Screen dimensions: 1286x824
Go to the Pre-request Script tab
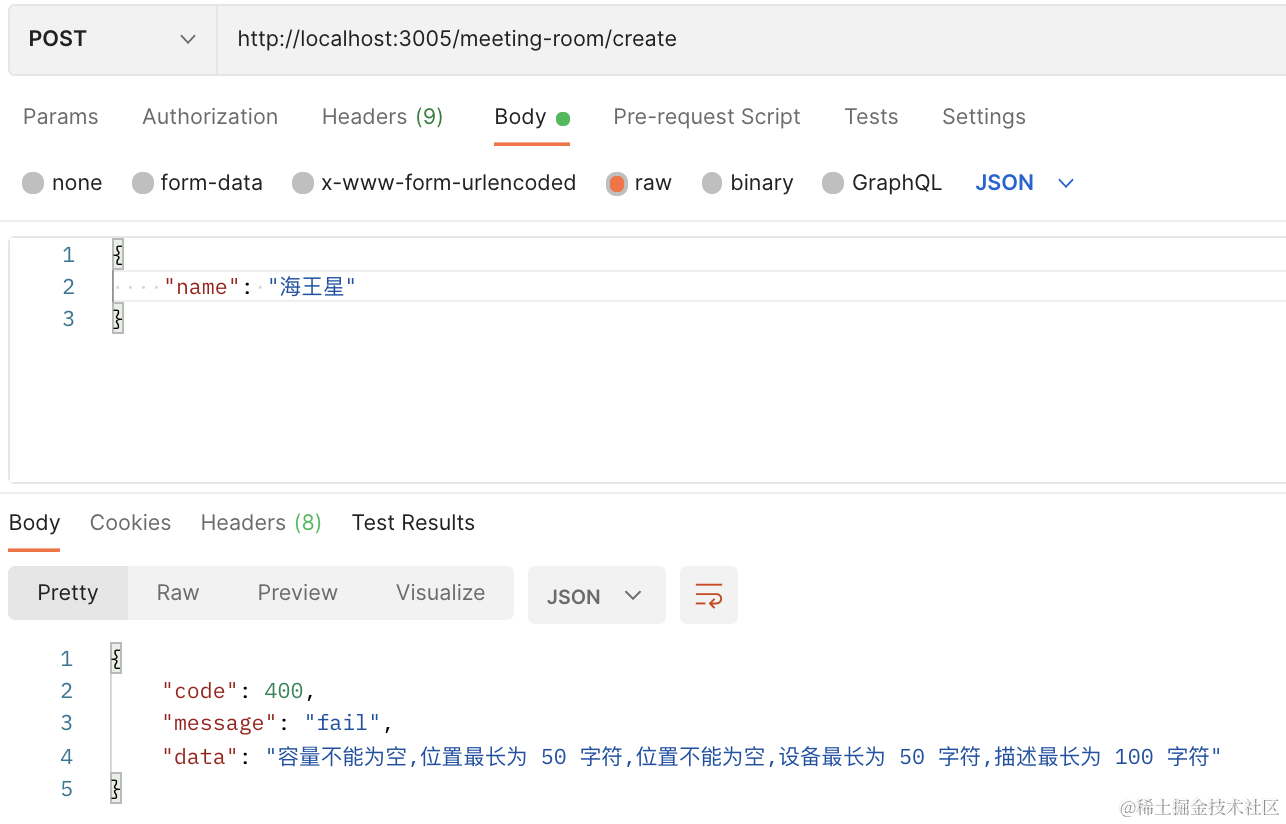tap(706, 117)
